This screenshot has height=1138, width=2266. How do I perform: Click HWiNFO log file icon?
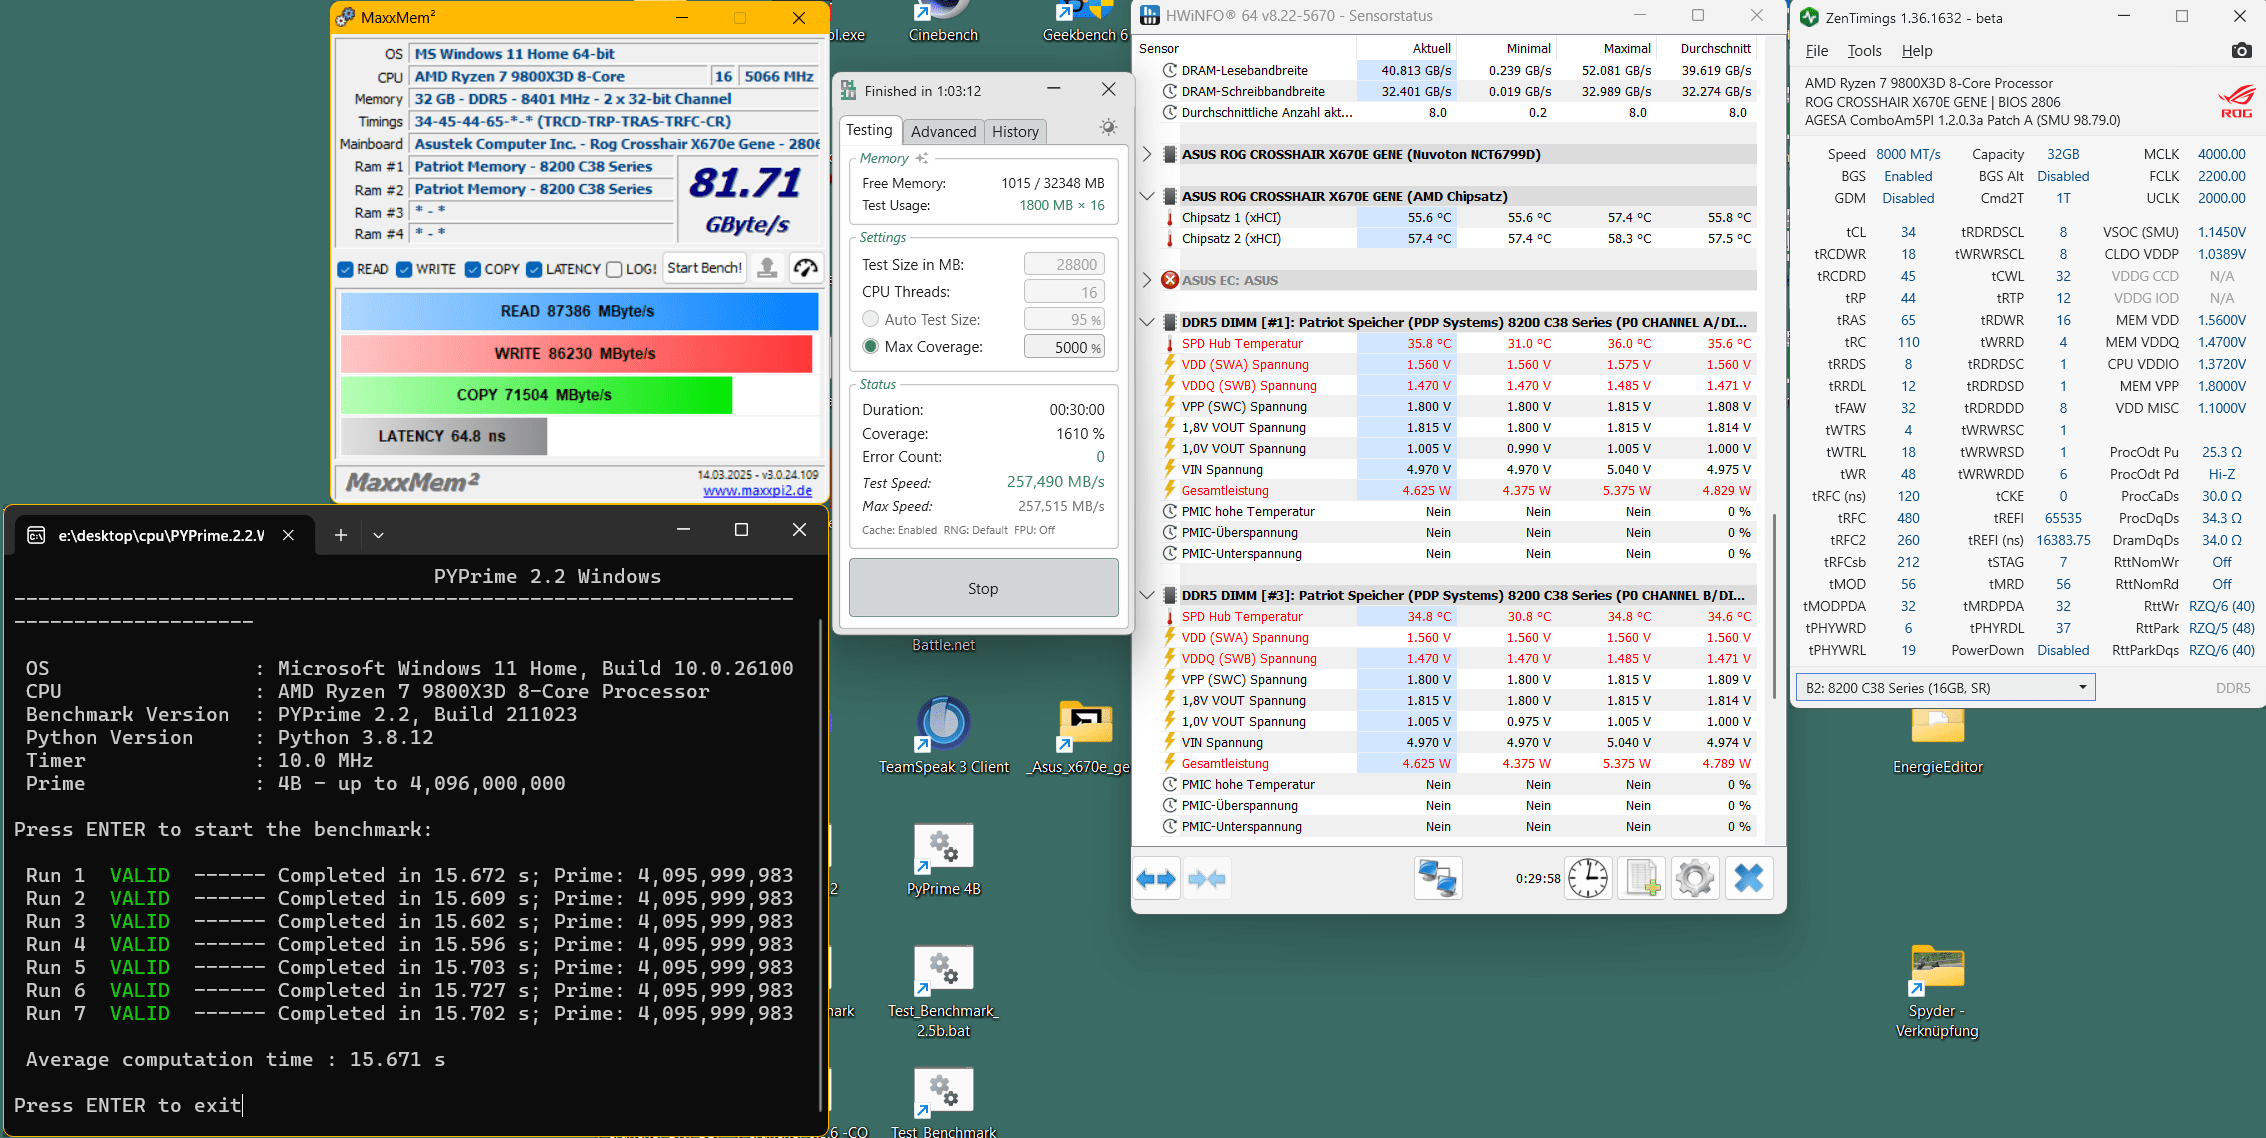(x=1642, y=879)
